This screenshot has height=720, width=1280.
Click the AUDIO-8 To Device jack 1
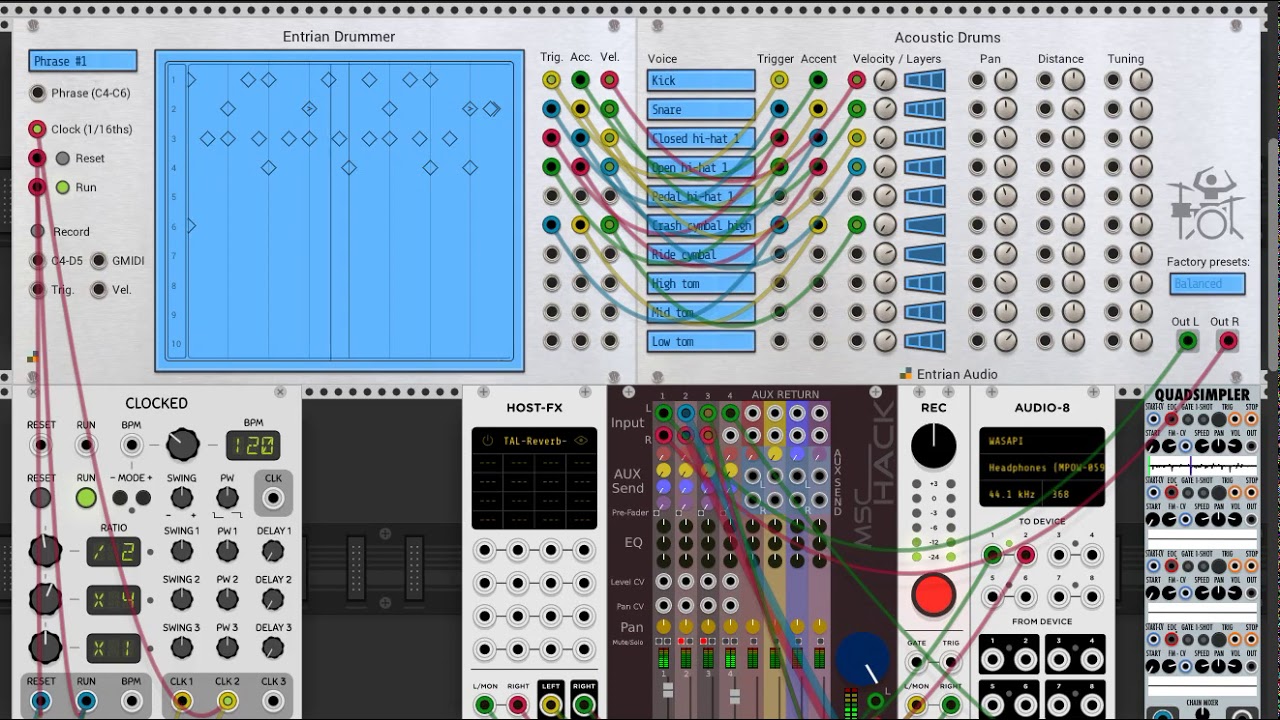(993, 555)
